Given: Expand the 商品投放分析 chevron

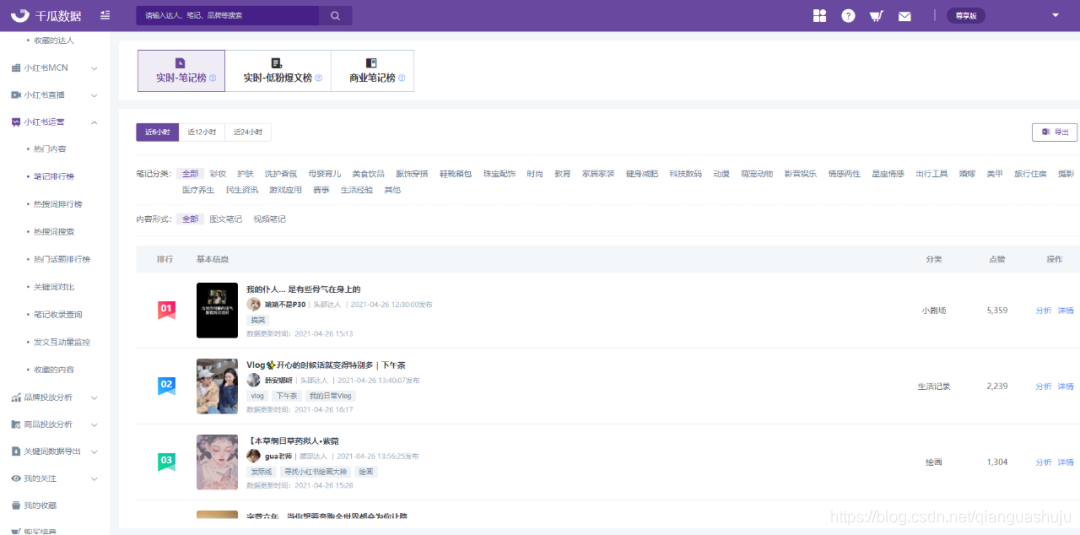Looking at the screenshot, I should coord(94,424).
